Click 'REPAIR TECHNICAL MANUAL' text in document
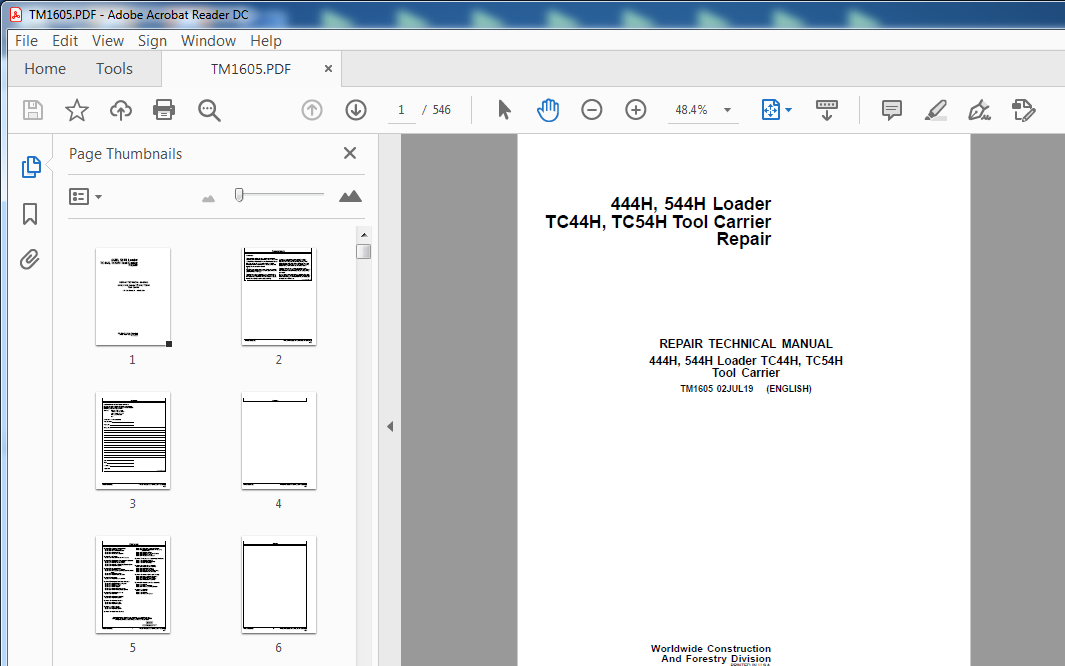Viewport: 1065px width, 666px height. pos(746,344)
